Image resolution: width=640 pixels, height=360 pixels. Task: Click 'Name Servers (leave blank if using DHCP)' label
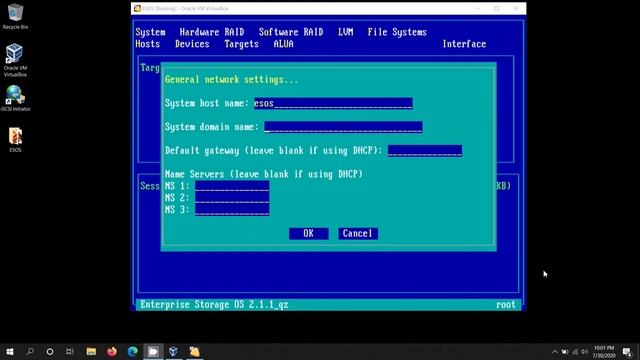click(264, 174)
